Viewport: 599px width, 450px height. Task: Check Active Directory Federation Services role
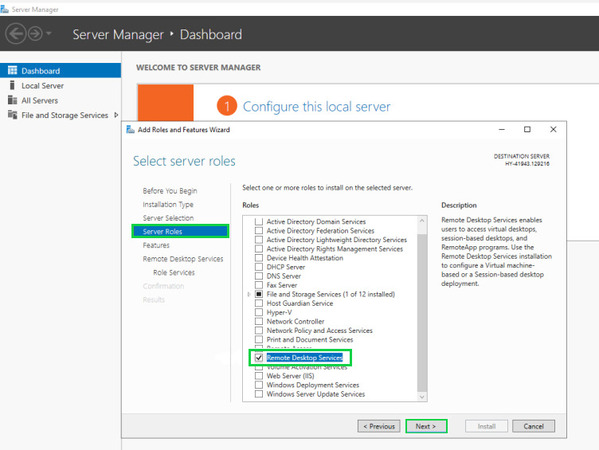coord(259,230)
